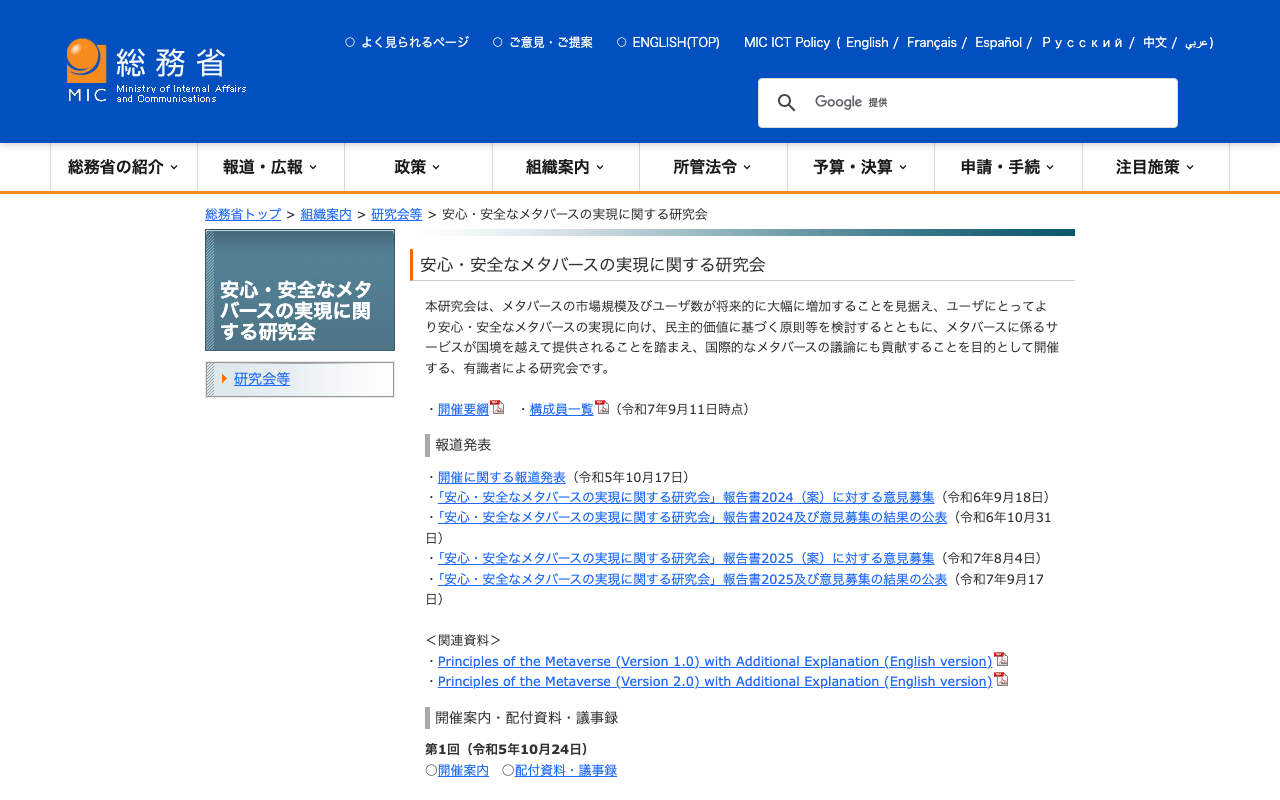Open MIC ICT Policy in Русский

point(1083,42)
